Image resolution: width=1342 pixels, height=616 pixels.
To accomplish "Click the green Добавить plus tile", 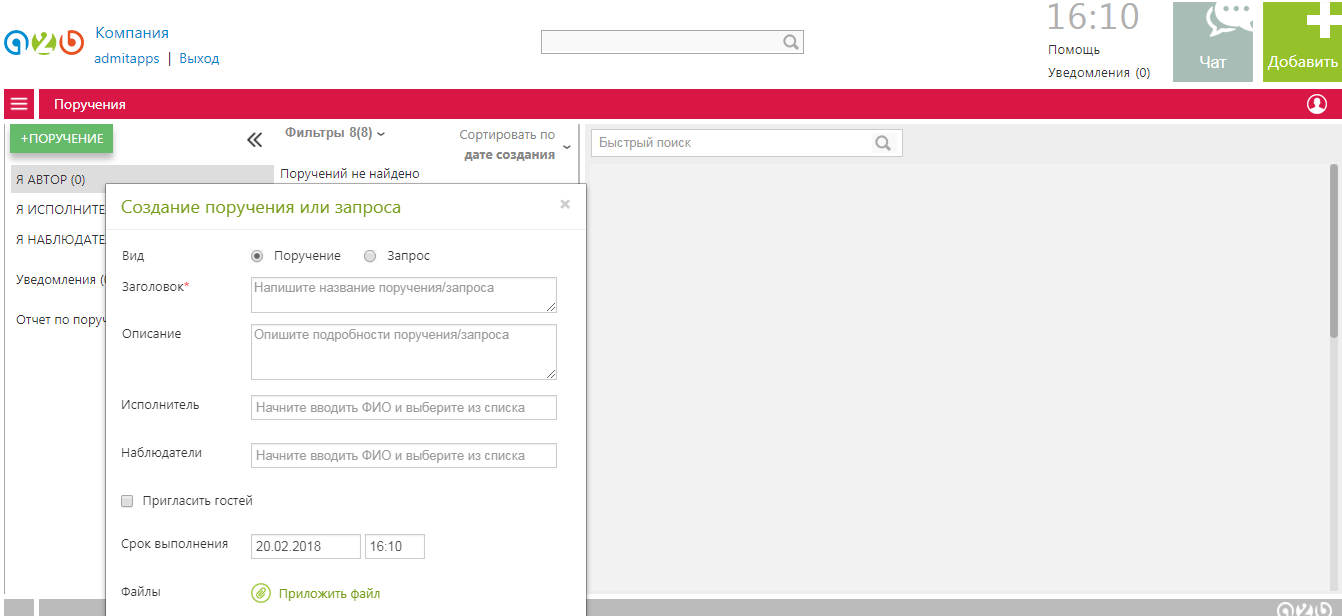I will [x=1302, y=42].
